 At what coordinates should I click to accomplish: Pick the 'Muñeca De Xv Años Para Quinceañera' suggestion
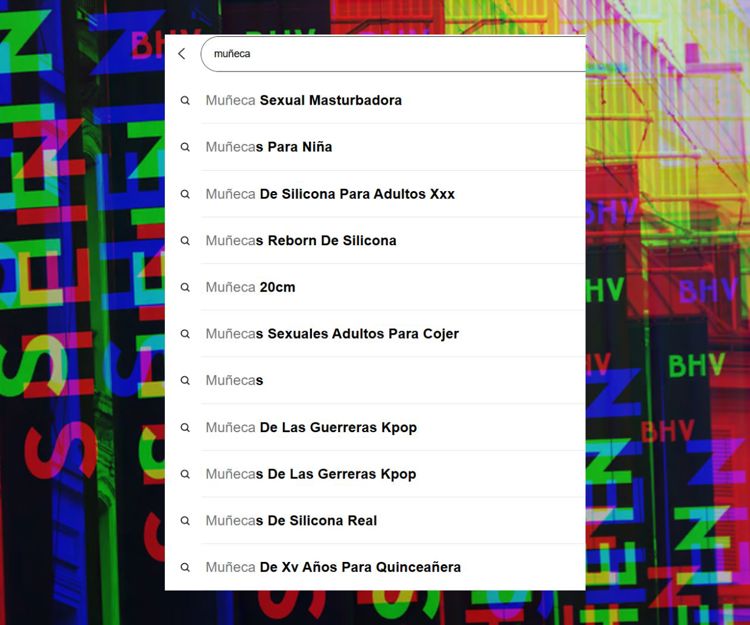pyautogui.click(x=333, y=567)
